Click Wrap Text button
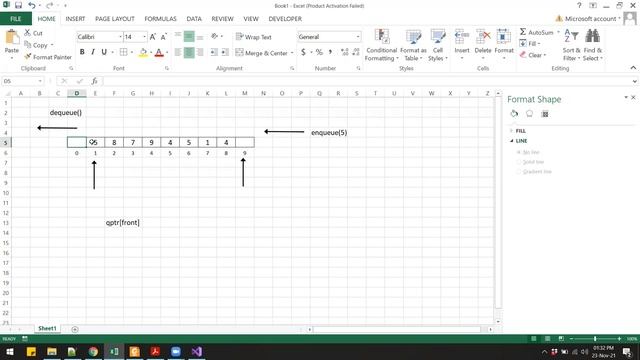 [253, 37]
